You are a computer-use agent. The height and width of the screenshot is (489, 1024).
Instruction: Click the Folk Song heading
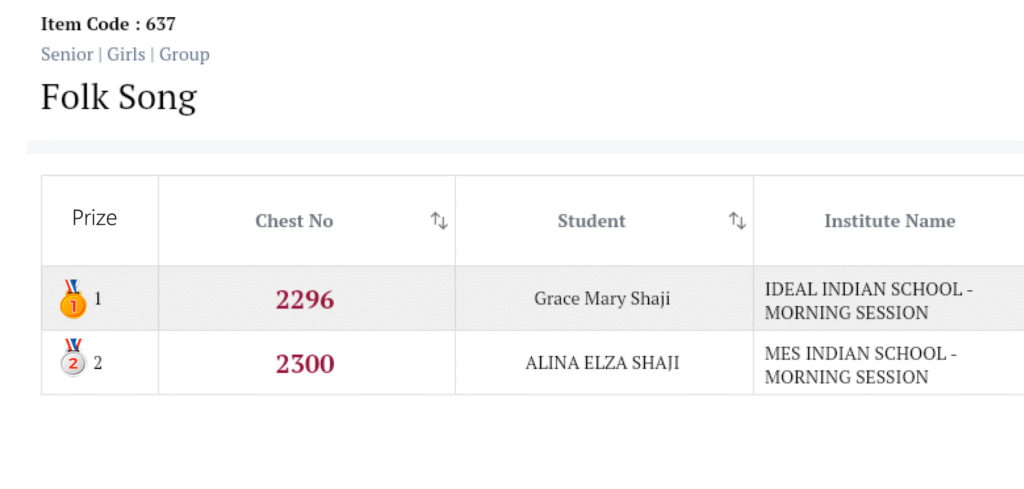(119, 97)
